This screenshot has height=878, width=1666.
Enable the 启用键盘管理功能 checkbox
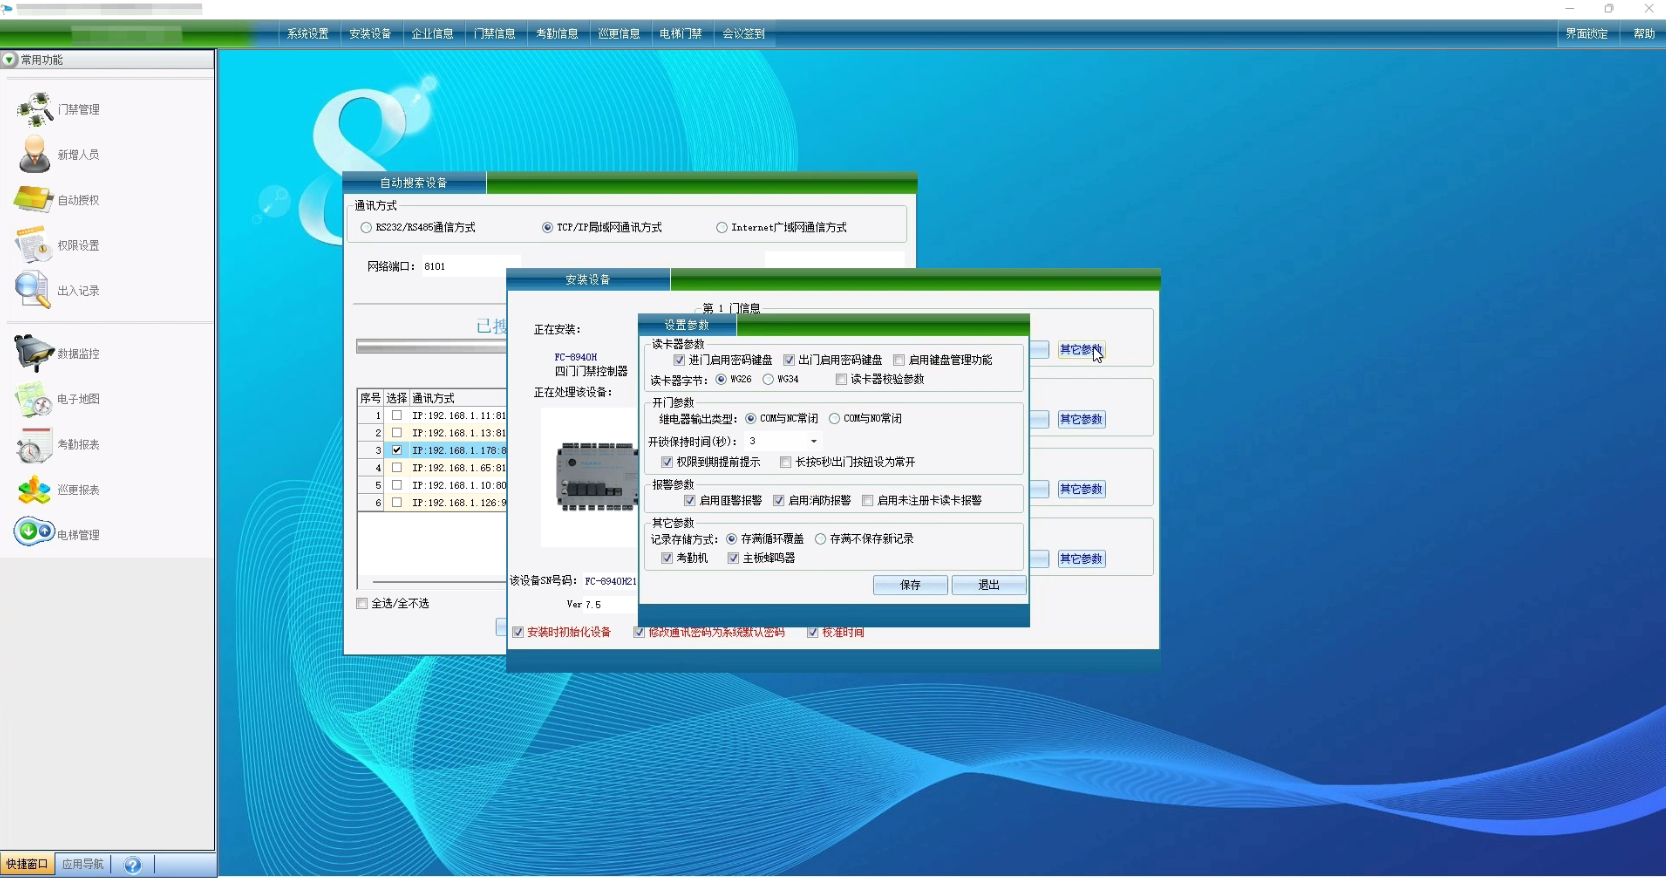pos(899,360)
